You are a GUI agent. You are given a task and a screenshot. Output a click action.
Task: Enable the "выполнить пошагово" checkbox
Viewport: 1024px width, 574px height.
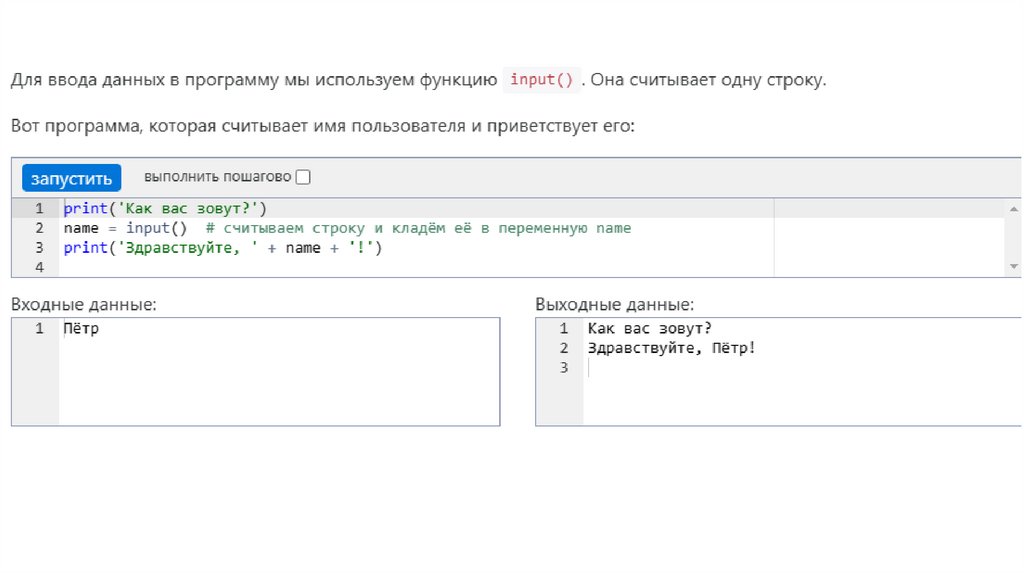303,177
